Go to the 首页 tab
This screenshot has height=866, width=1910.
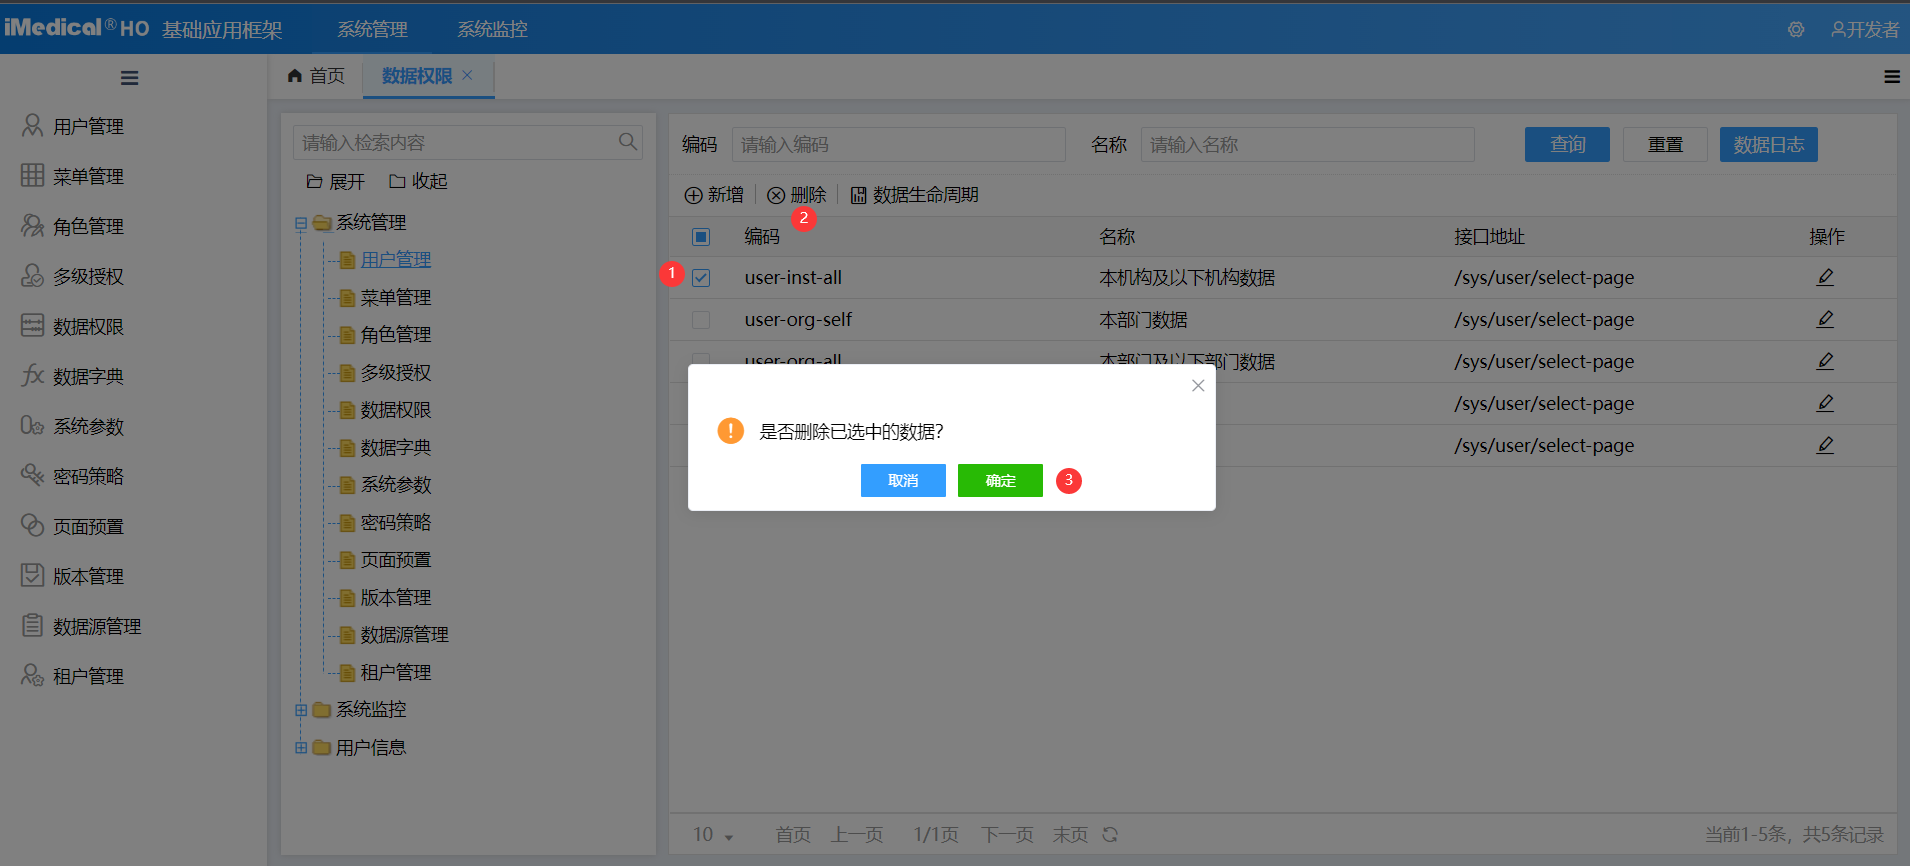coord(316,76)
